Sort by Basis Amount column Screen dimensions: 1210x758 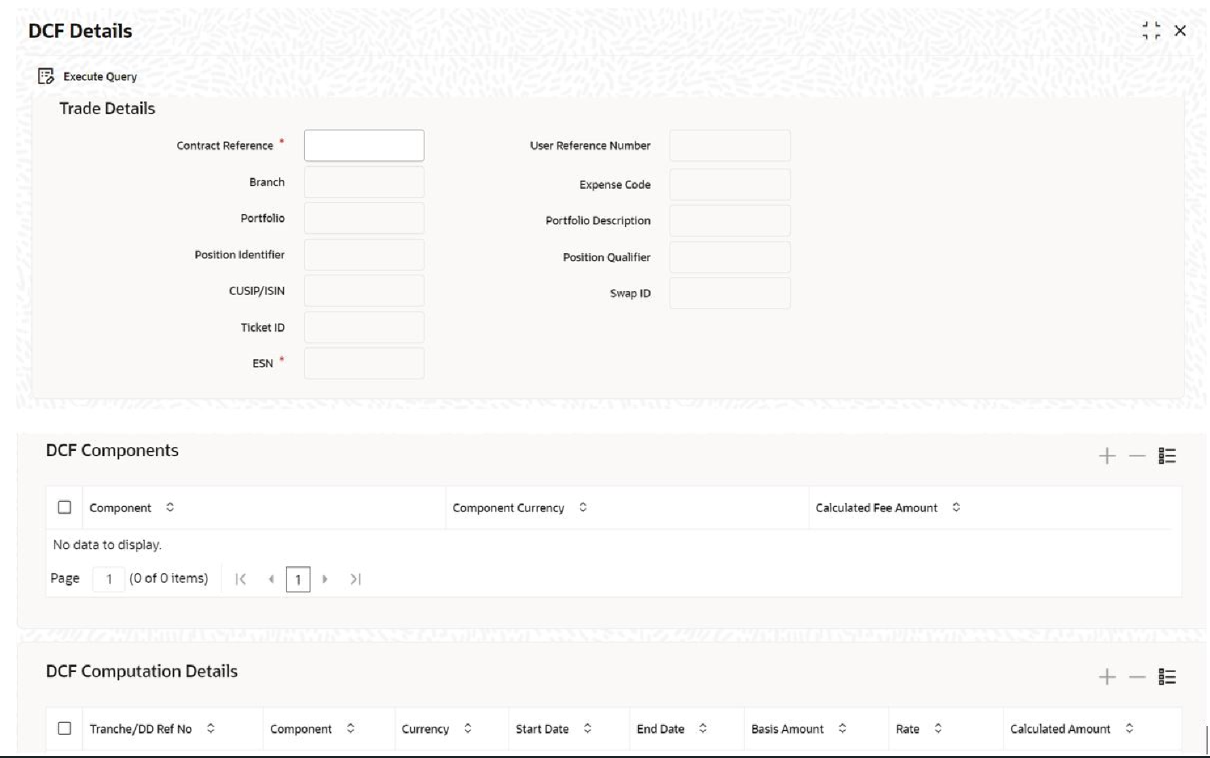click(841, 729)
